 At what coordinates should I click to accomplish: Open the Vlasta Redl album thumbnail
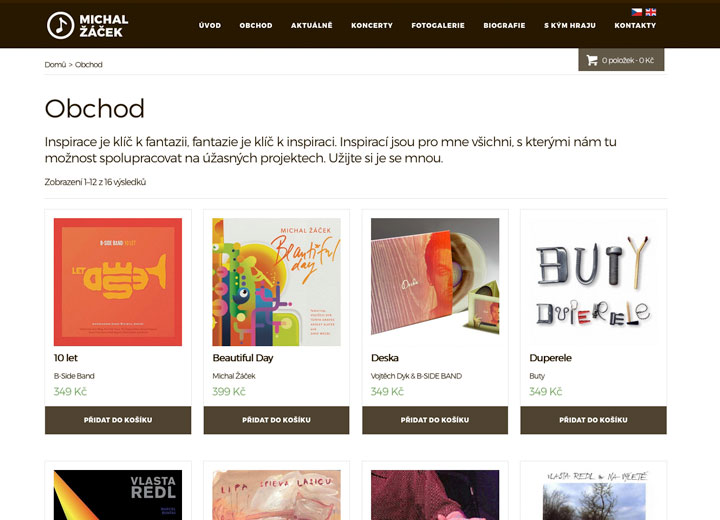pyautogui.click(x=118, y=495)
